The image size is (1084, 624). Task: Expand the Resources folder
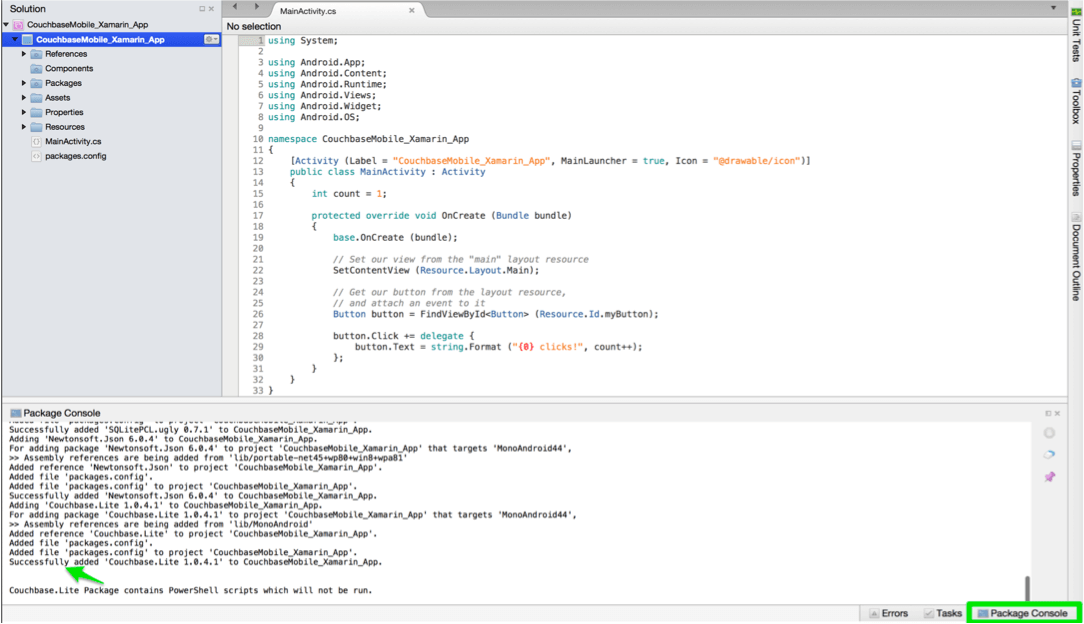pyautogui.click(x=24, y=126)
